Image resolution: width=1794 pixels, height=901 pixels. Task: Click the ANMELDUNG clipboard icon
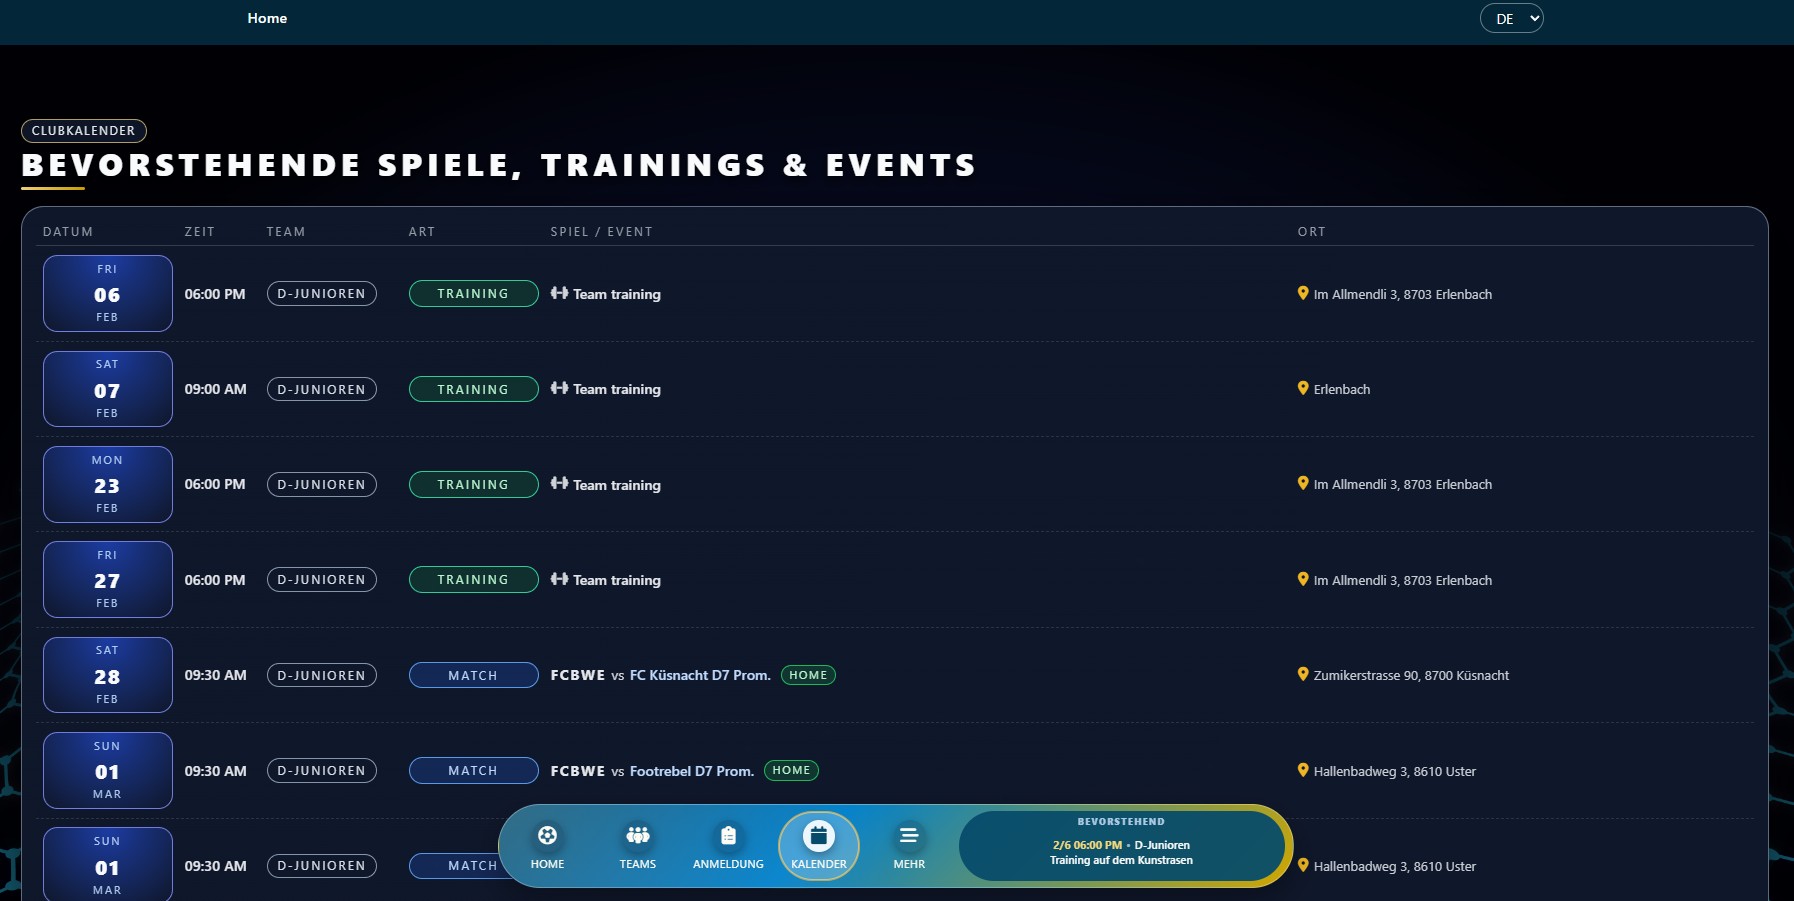click(x=728, y=835)
